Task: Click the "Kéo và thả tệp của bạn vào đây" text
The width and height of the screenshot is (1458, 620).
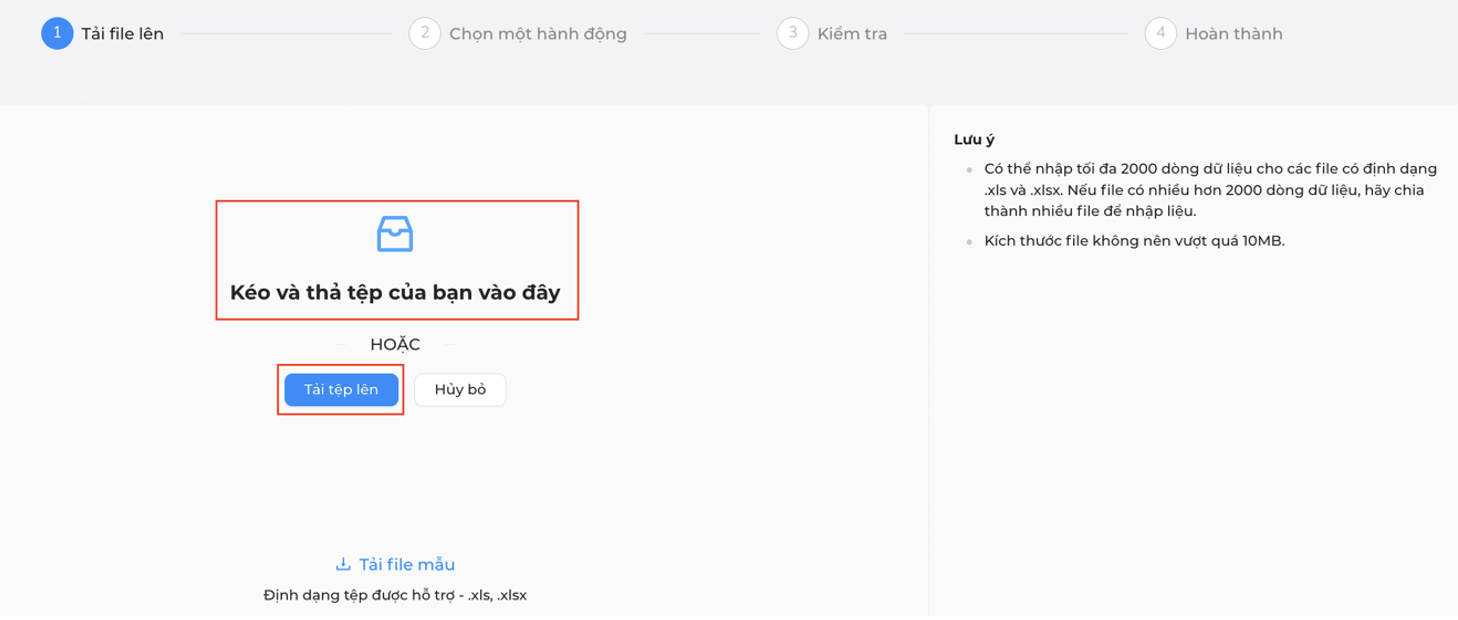Action: coord(396,293)
